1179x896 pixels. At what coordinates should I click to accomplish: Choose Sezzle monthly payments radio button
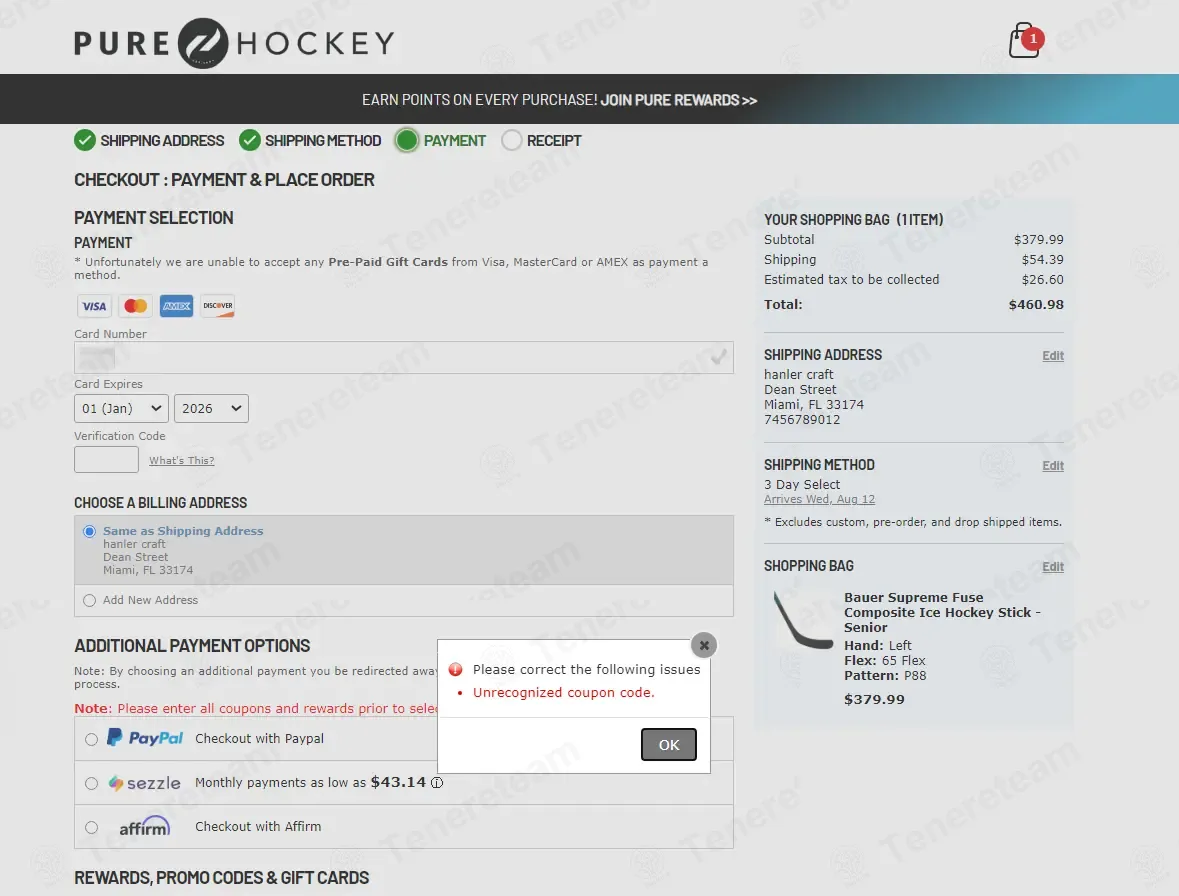tap(92, 783)
